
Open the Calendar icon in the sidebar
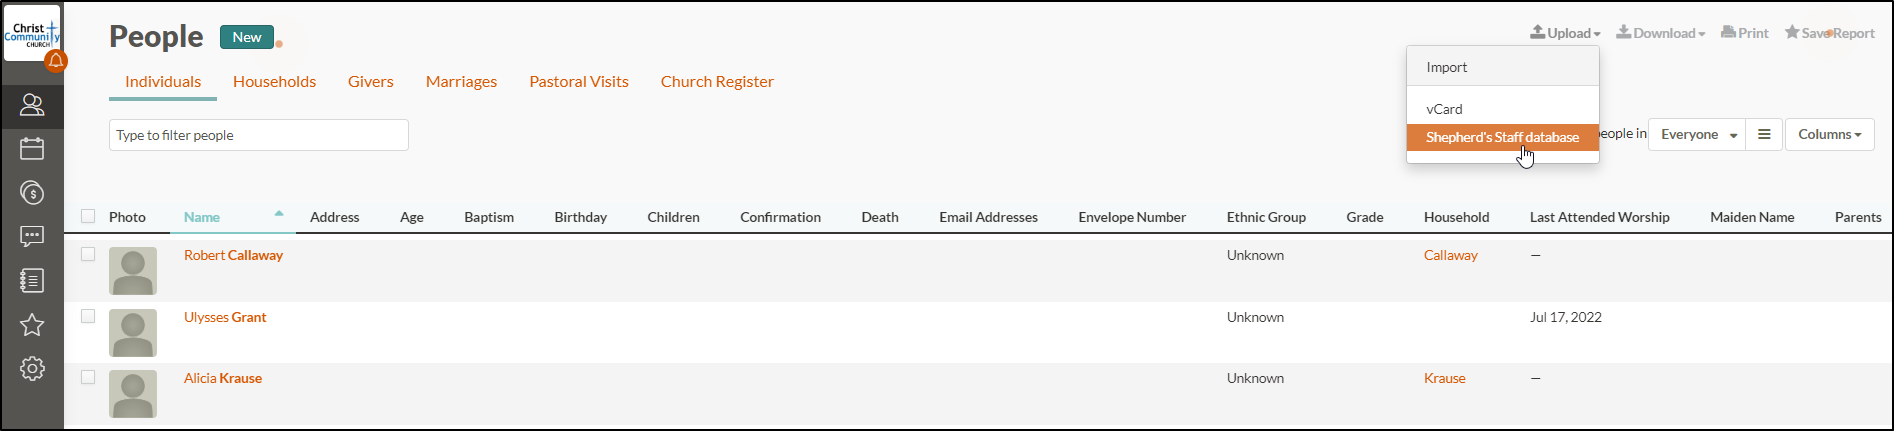pyautogui.click(x=32, y=149)
